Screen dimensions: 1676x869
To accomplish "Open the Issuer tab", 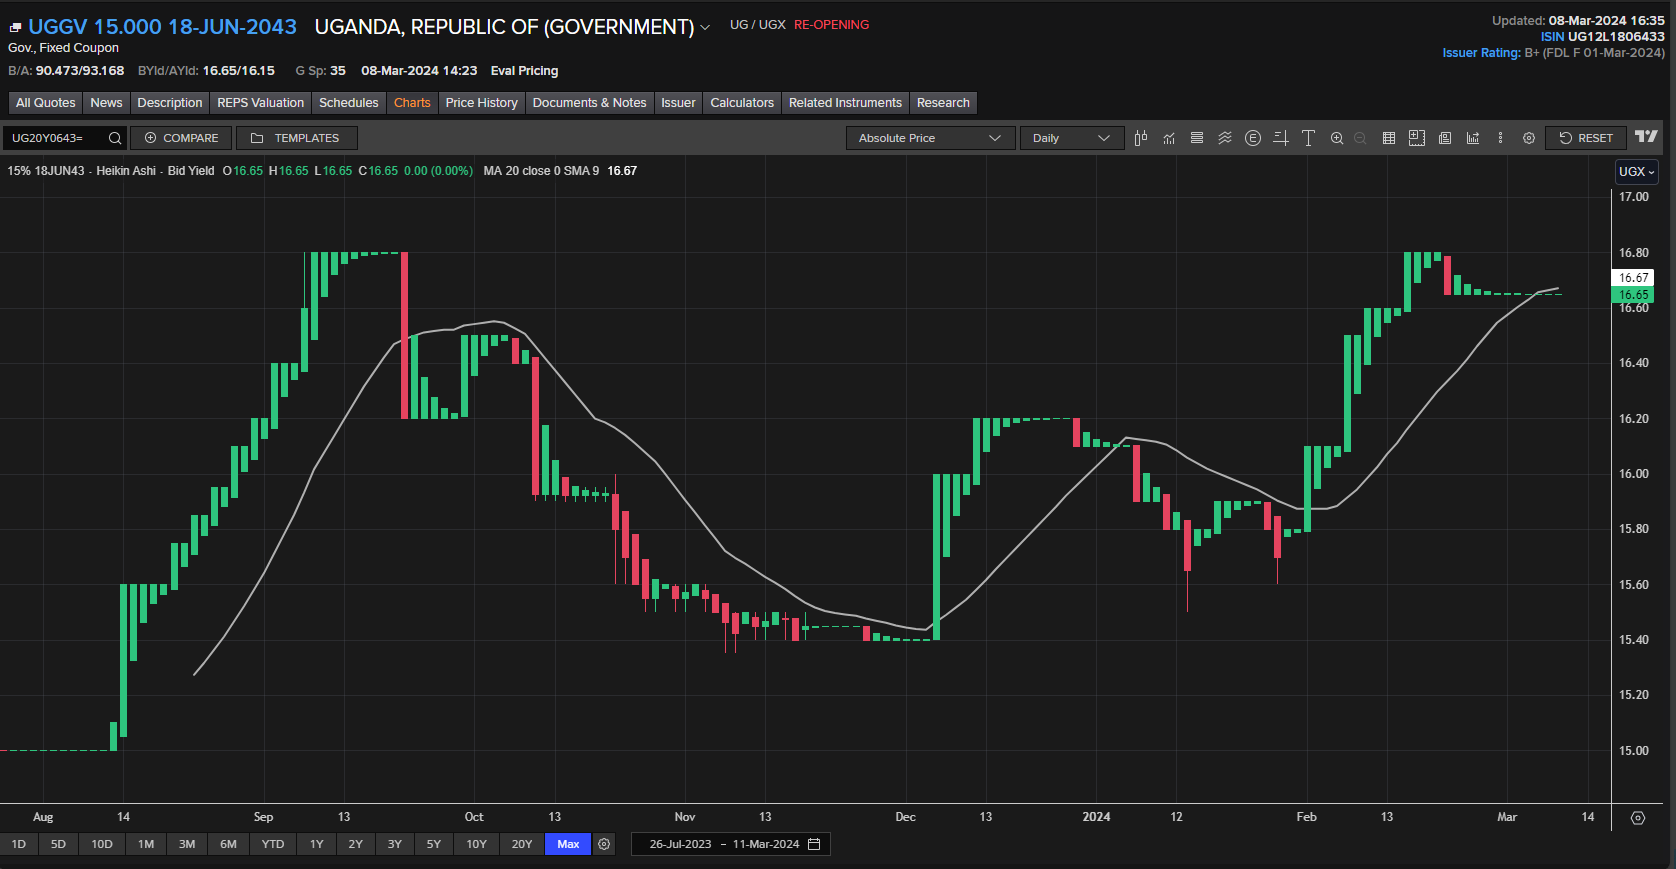I will 678,103.
